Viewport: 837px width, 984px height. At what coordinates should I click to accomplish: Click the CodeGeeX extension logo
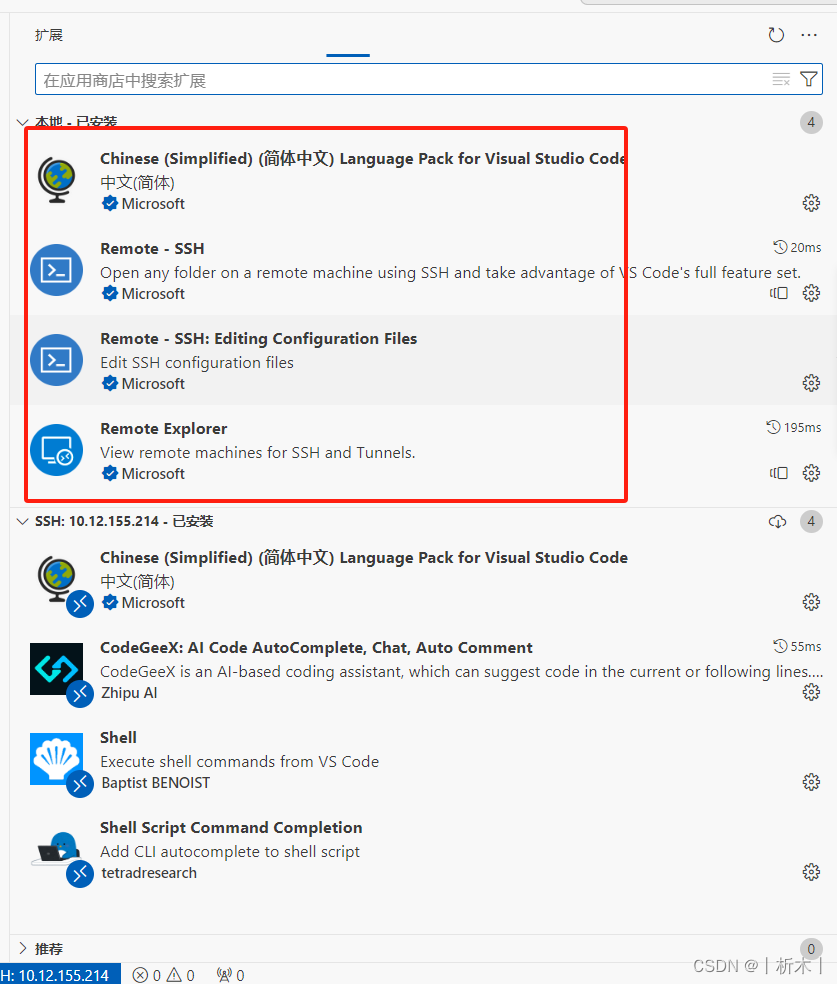coord(57,668)
